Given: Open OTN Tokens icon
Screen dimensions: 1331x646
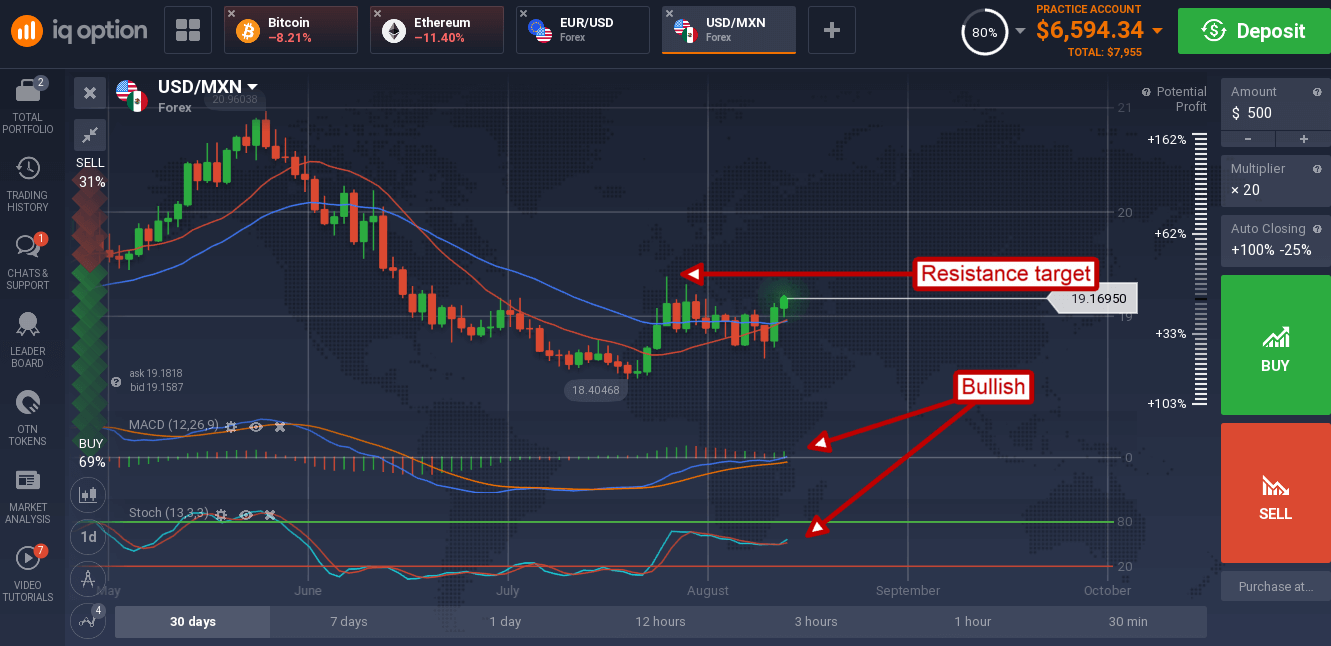Looking at the screenshot, I should pos(27,402).
